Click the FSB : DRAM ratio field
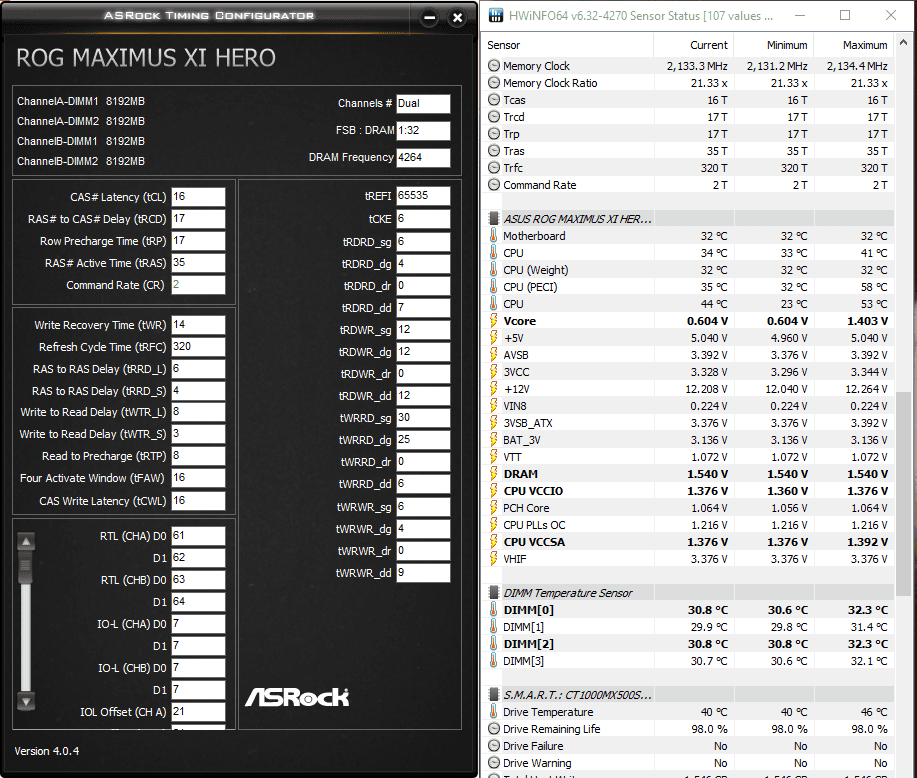Image resolution: width=917 pixels, height=778 pixels. click(423, 130)
